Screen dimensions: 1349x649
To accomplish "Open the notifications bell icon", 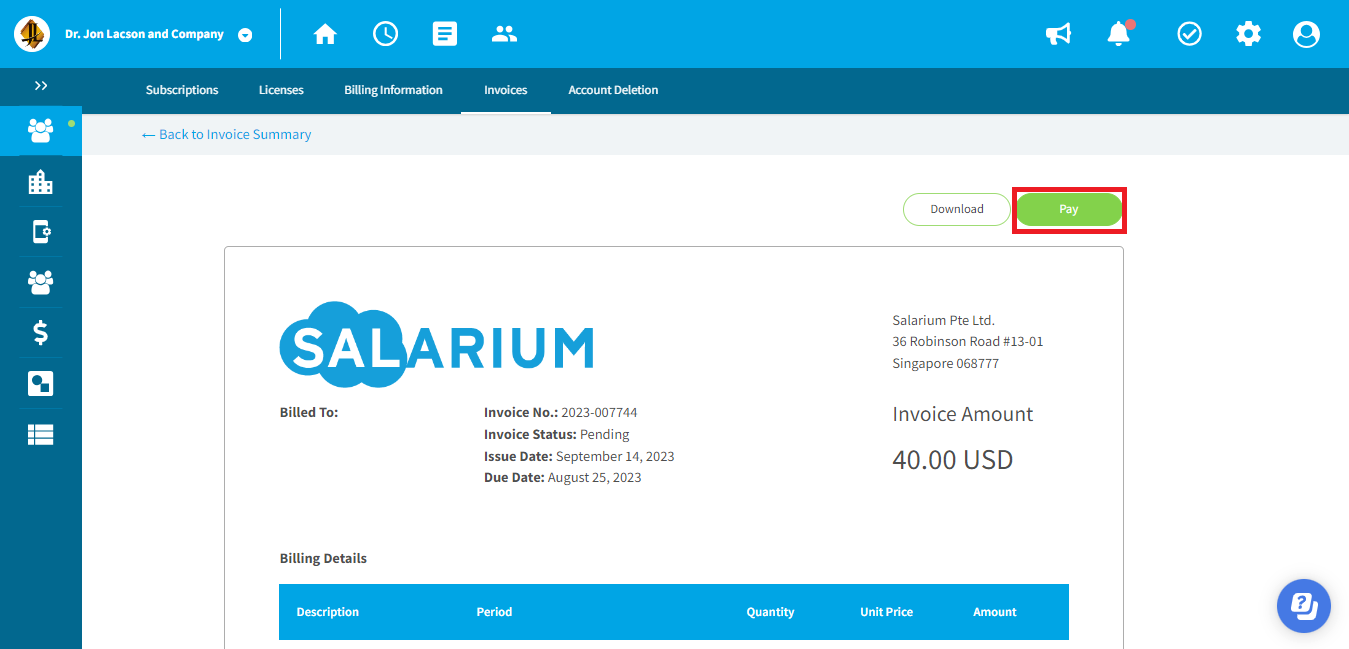I will [1119, 34].
